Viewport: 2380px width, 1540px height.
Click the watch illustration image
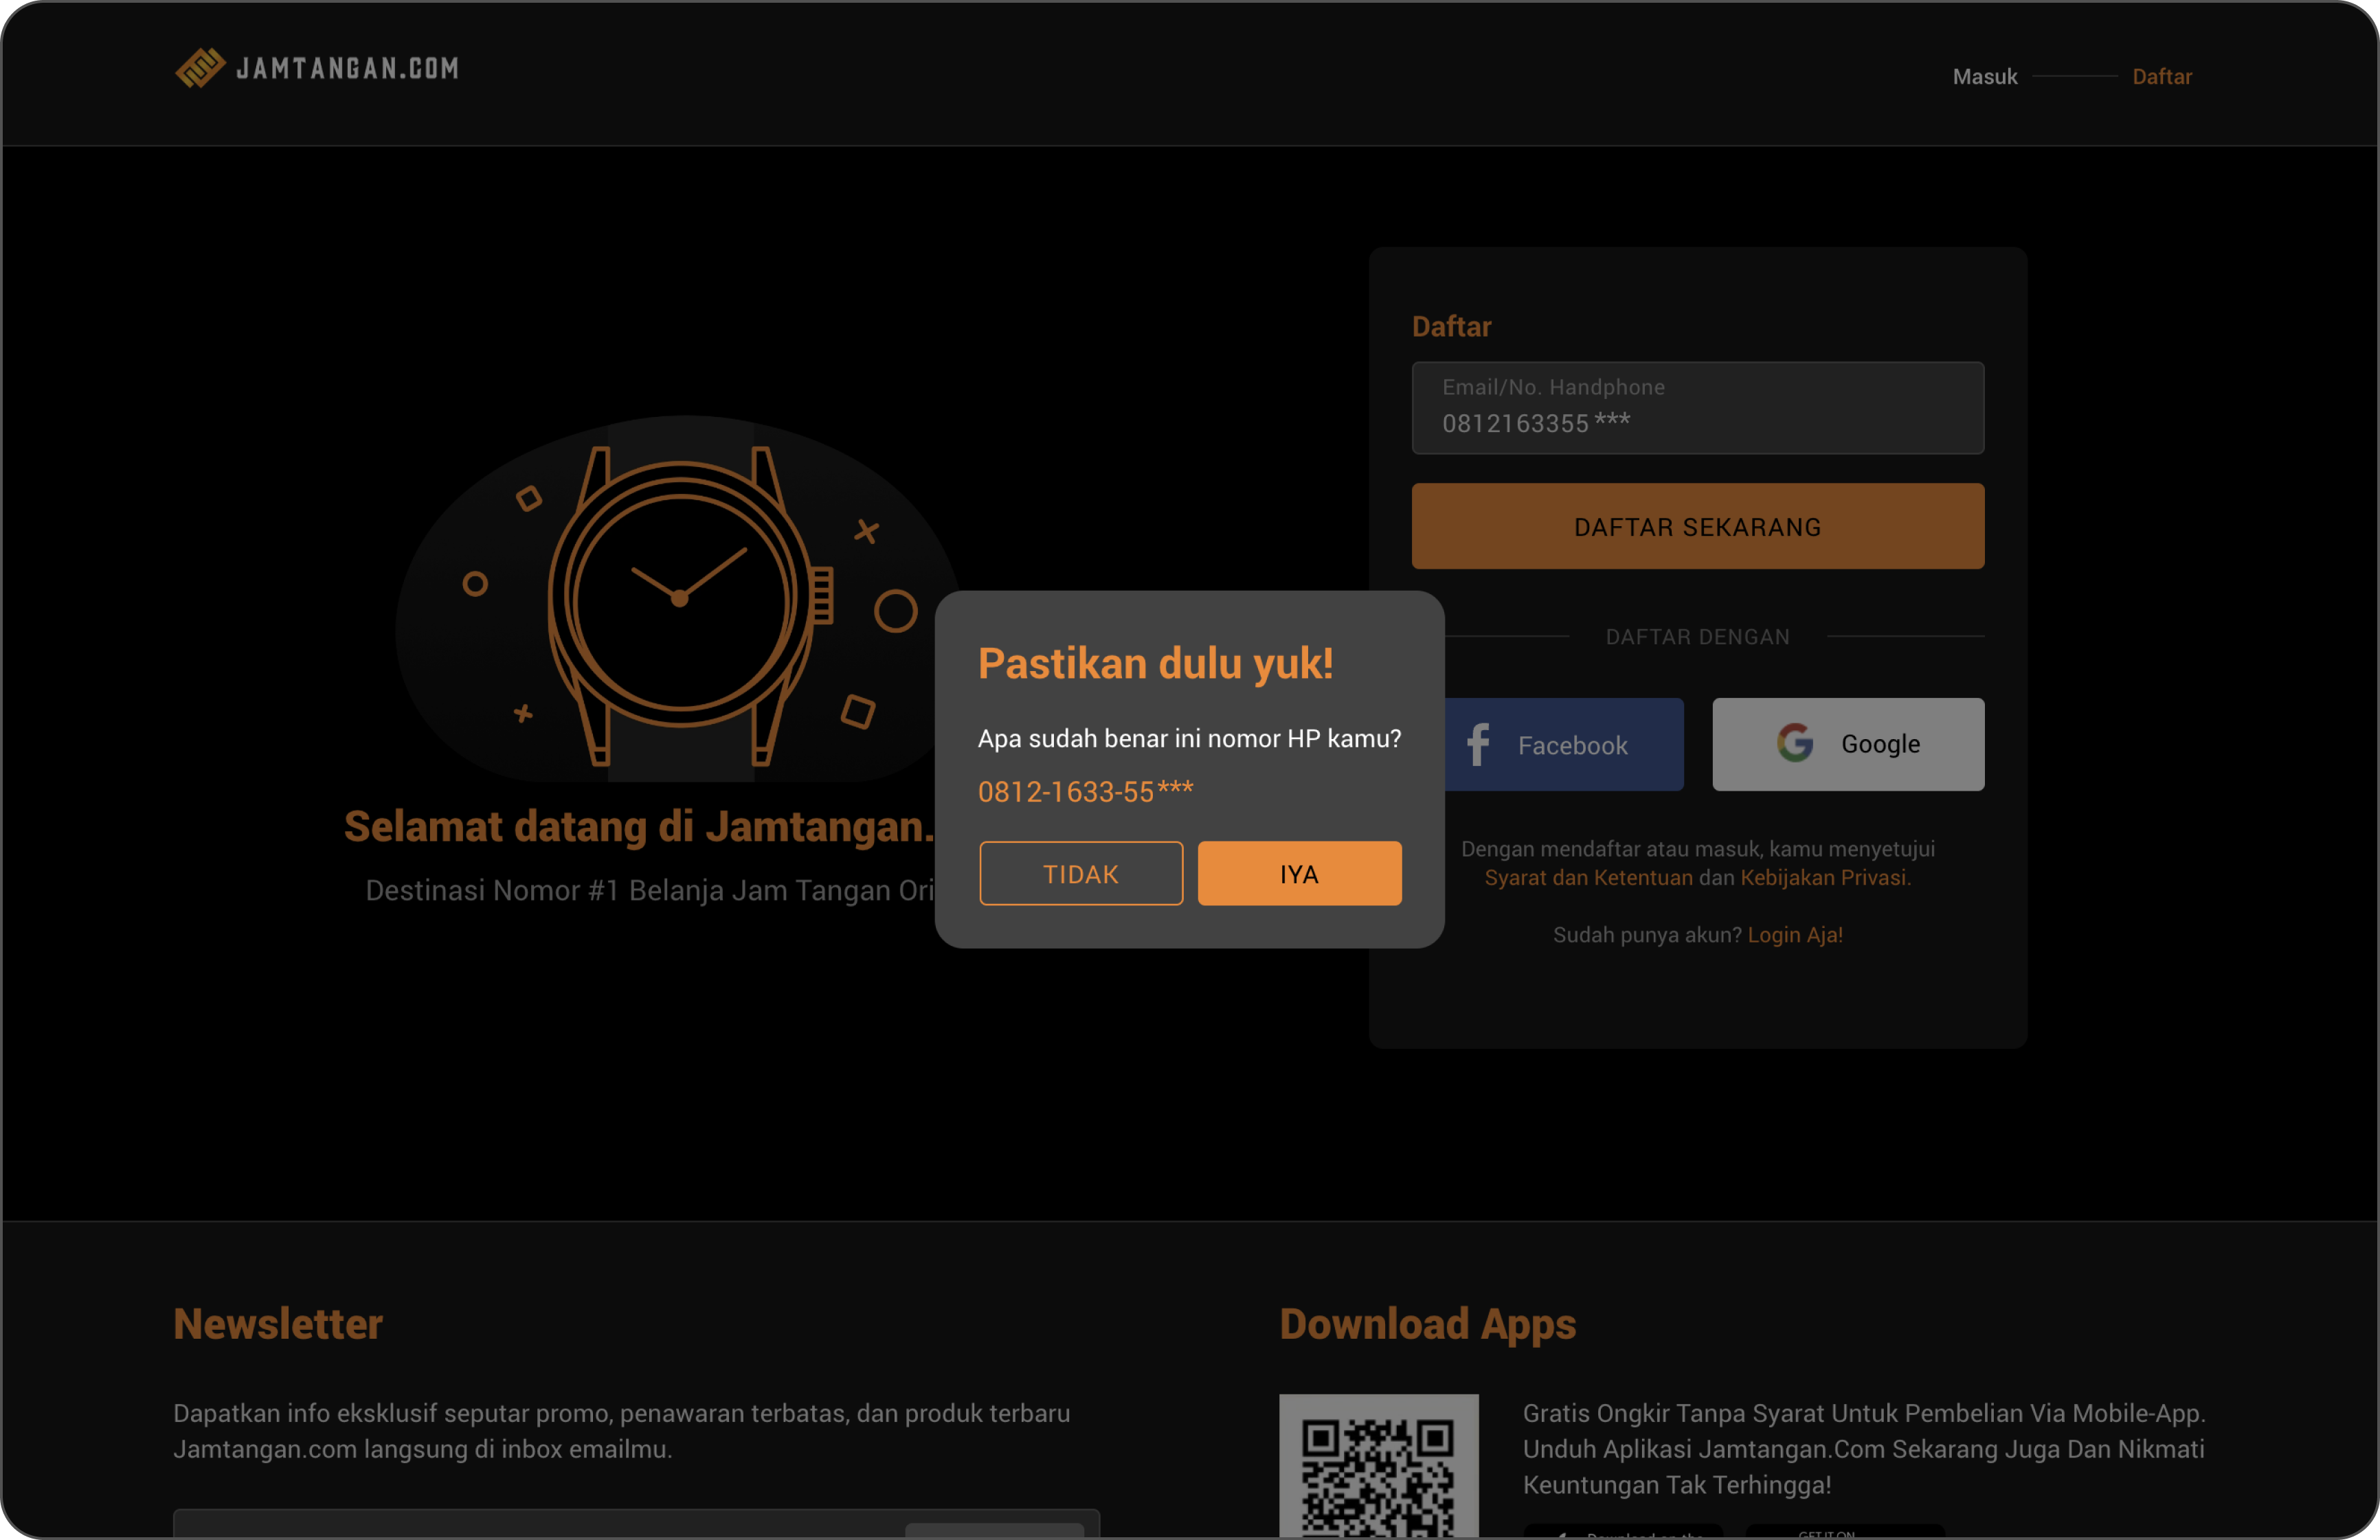click(x=680, y=600)
